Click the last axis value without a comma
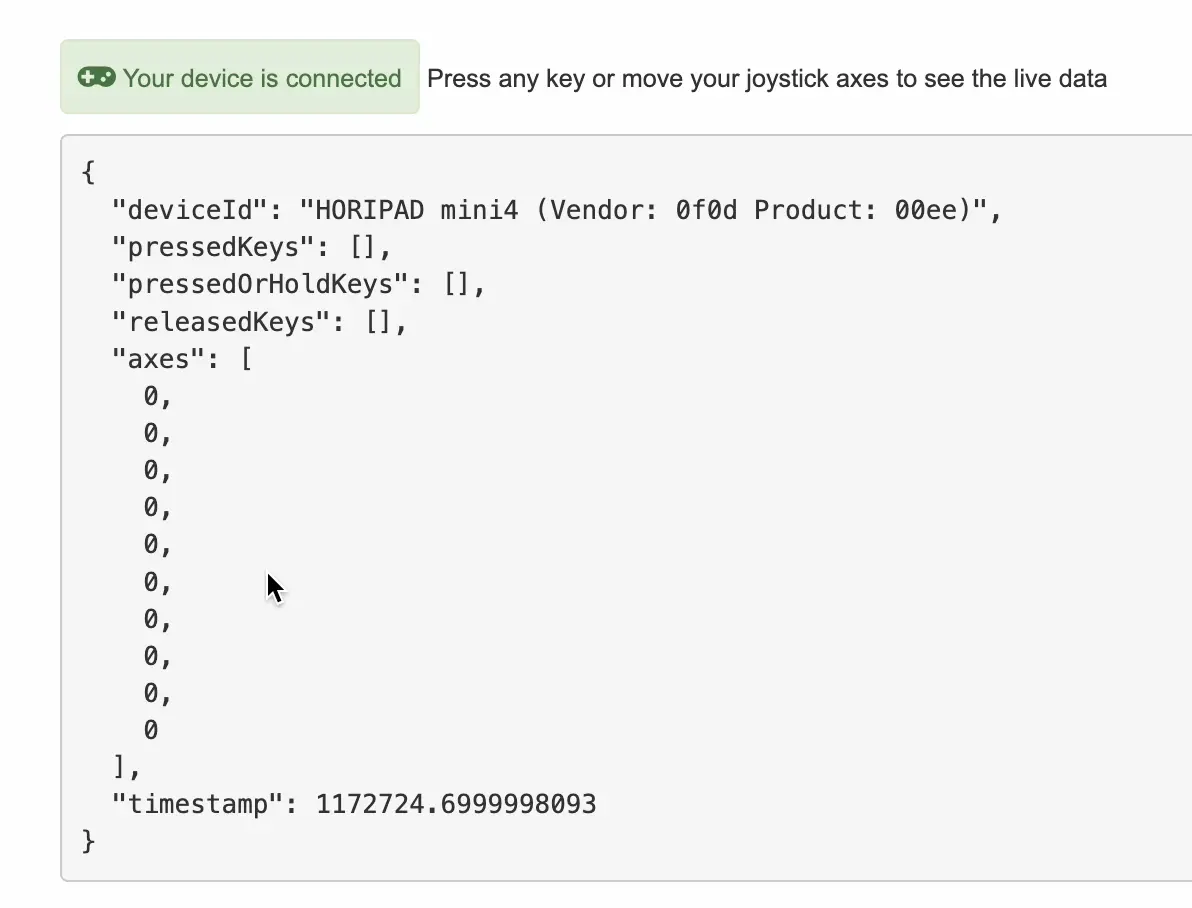This screenshot has height=908, width=1192. click(151, 730)
